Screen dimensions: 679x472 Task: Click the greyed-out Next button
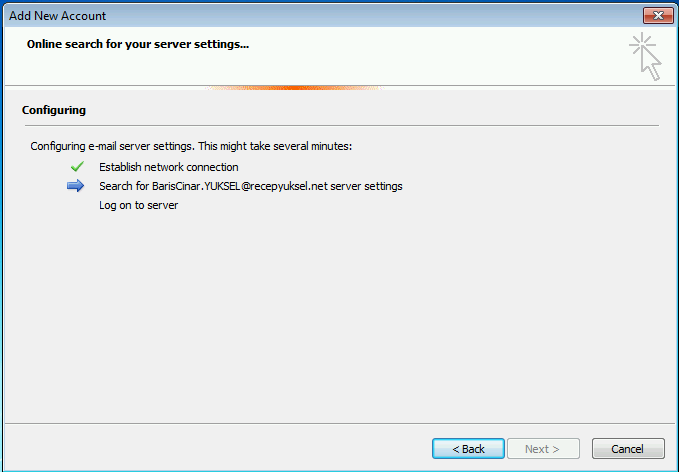pyautogui.click(x=543, y=449)
